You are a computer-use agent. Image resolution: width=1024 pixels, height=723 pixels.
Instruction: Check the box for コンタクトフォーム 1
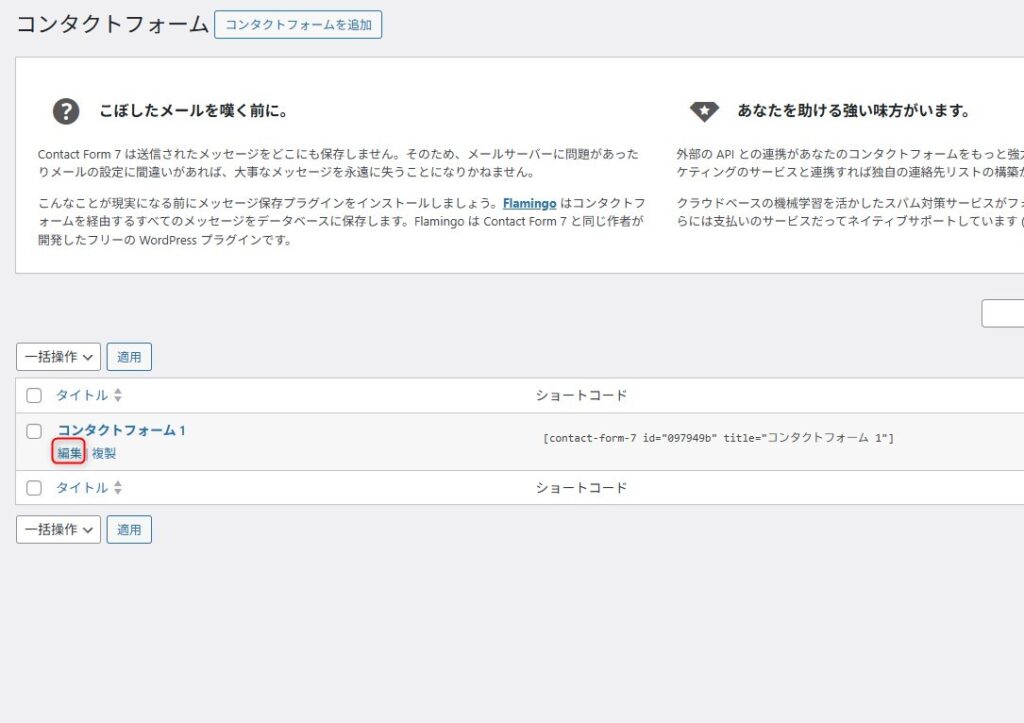(x=34, y=431)
